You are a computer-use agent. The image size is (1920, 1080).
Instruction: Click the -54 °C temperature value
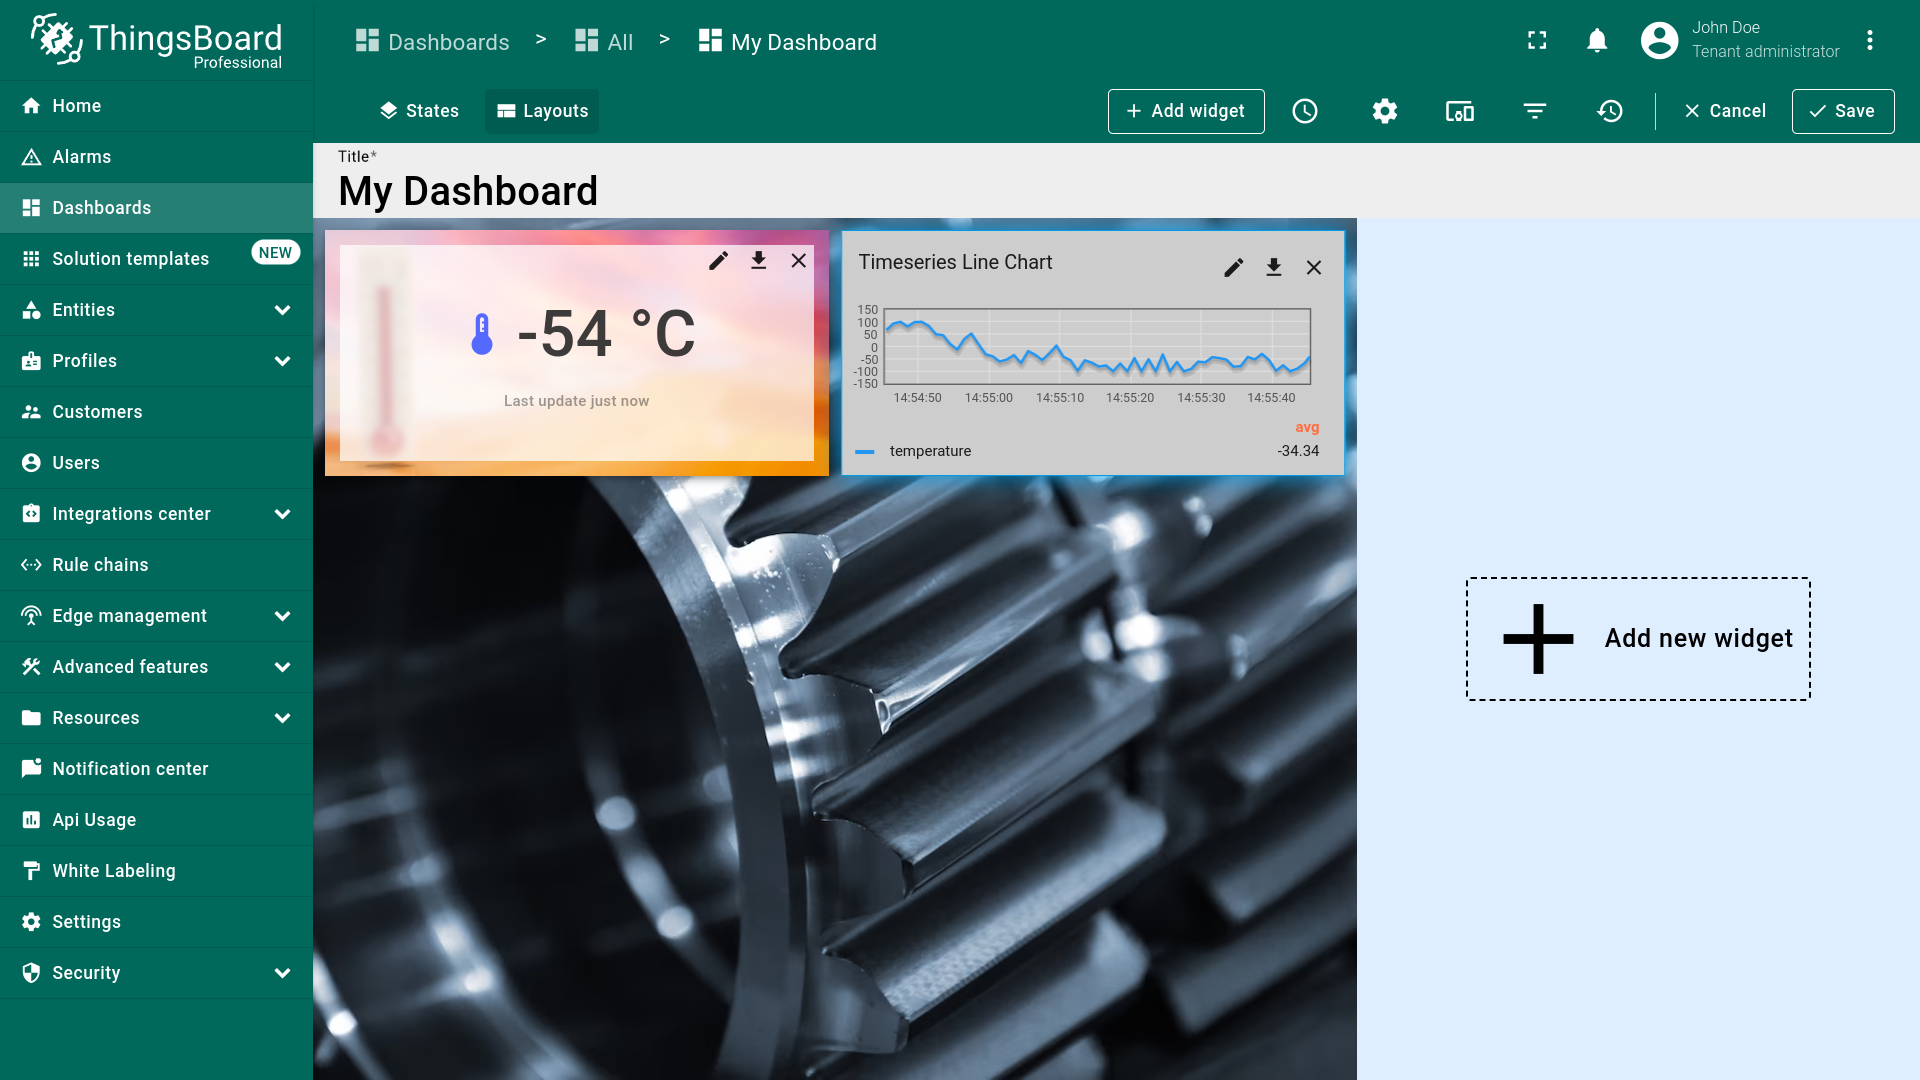pyautogui.click(x=606, y=334)
